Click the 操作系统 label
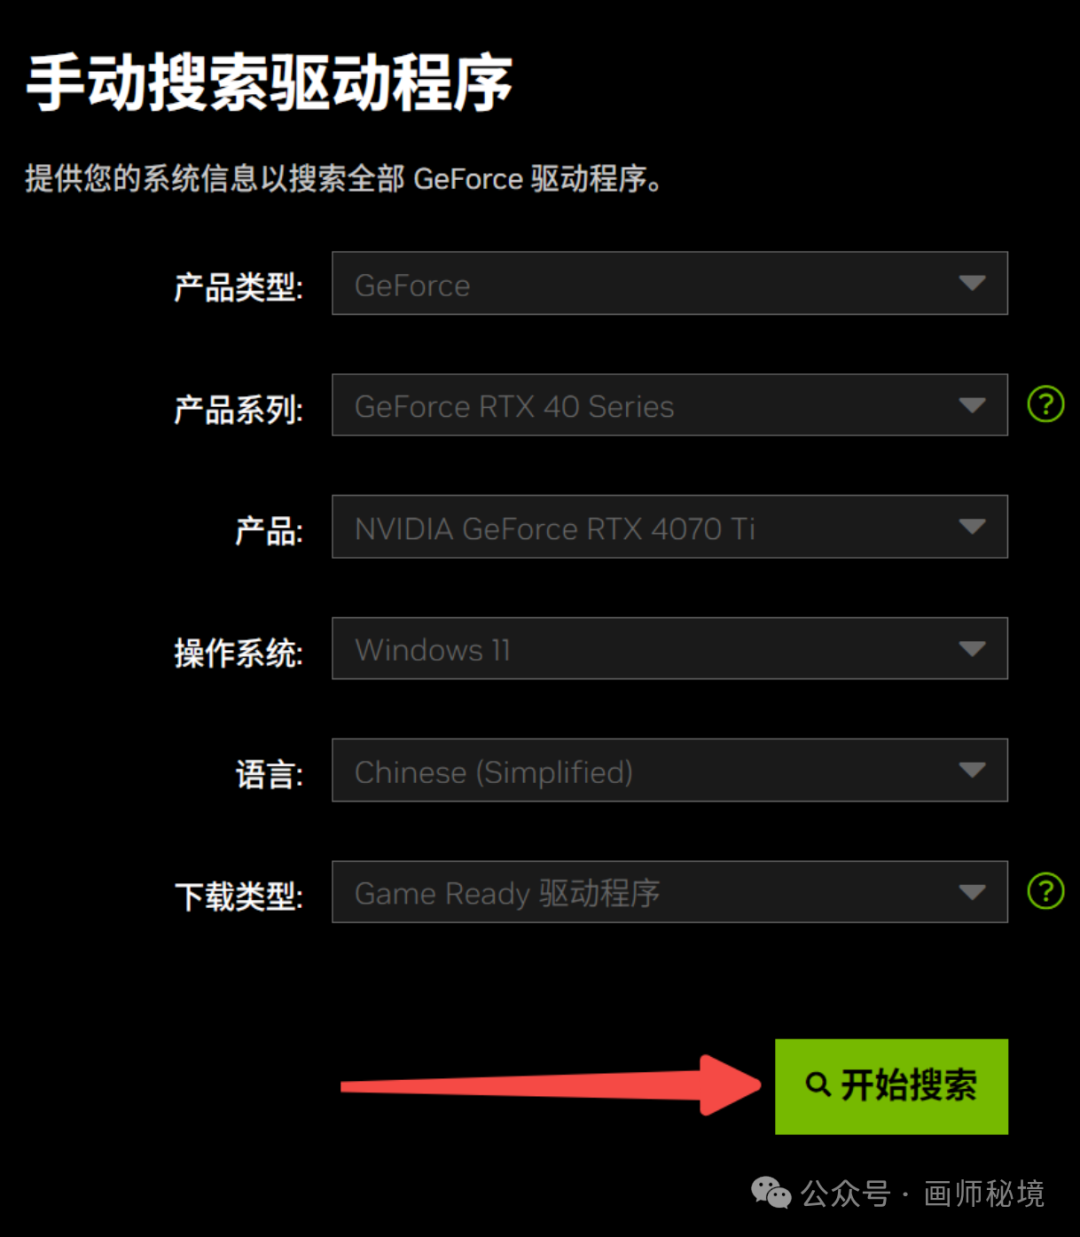Screen dimensions: 1080x1237 coord(238,653)
